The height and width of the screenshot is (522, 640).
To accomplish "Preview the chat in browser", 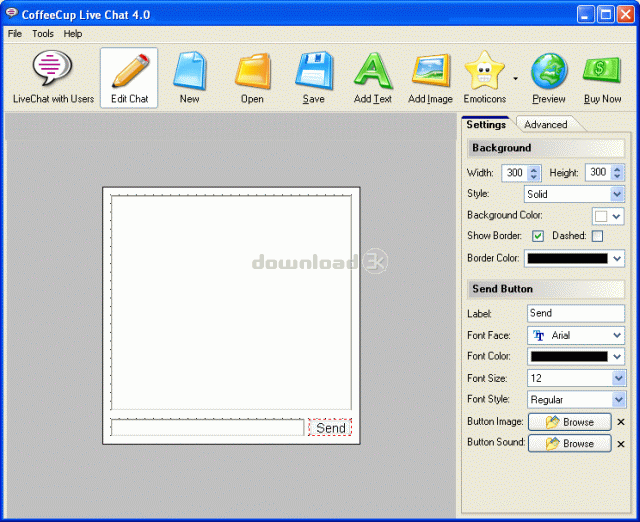I will pyautogui.click(x=549, y=78).
